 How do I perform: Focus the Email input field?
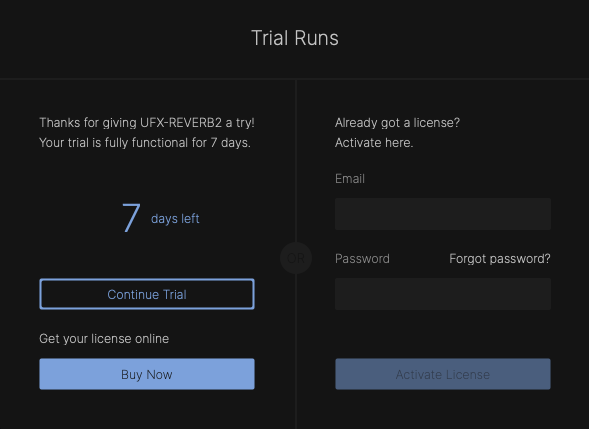tap(443, 214)
